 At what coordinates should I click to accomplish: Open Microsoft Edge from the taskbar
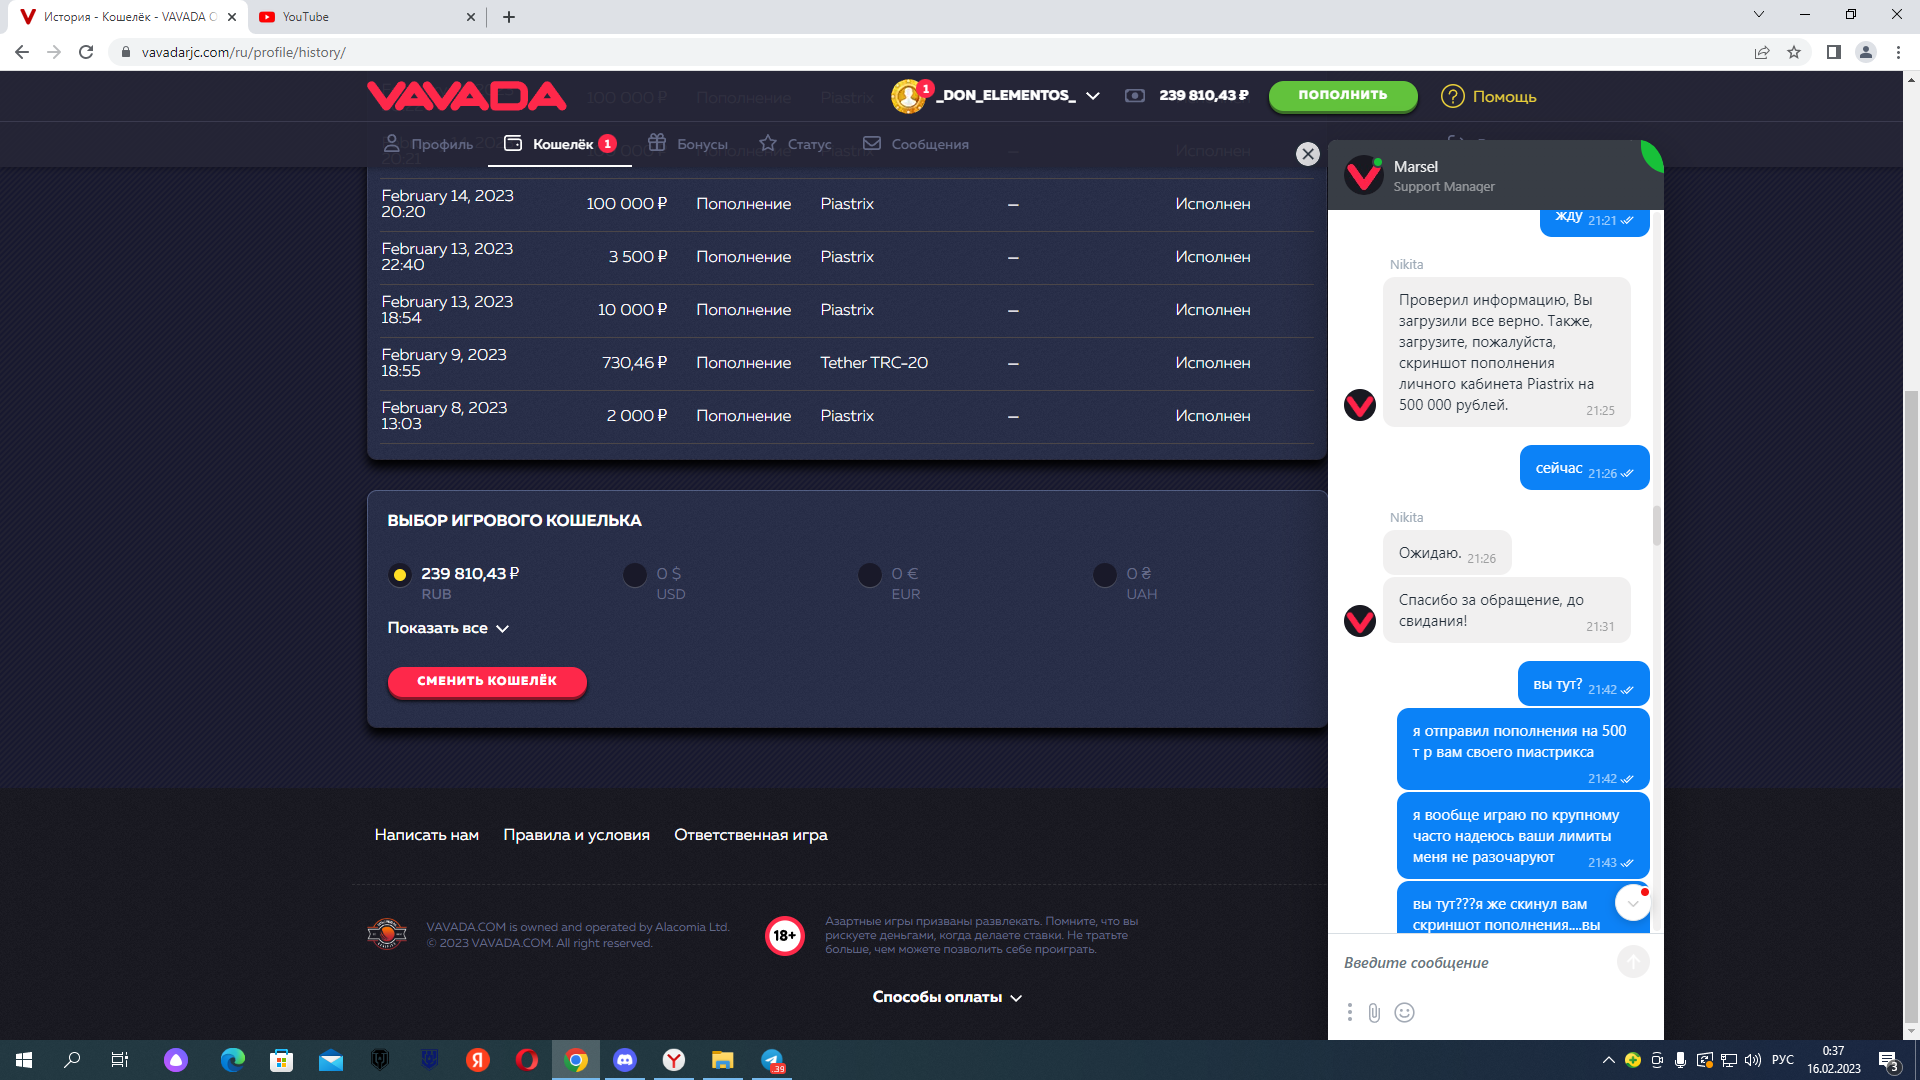pyautogui.click(x=233, y=1060)
